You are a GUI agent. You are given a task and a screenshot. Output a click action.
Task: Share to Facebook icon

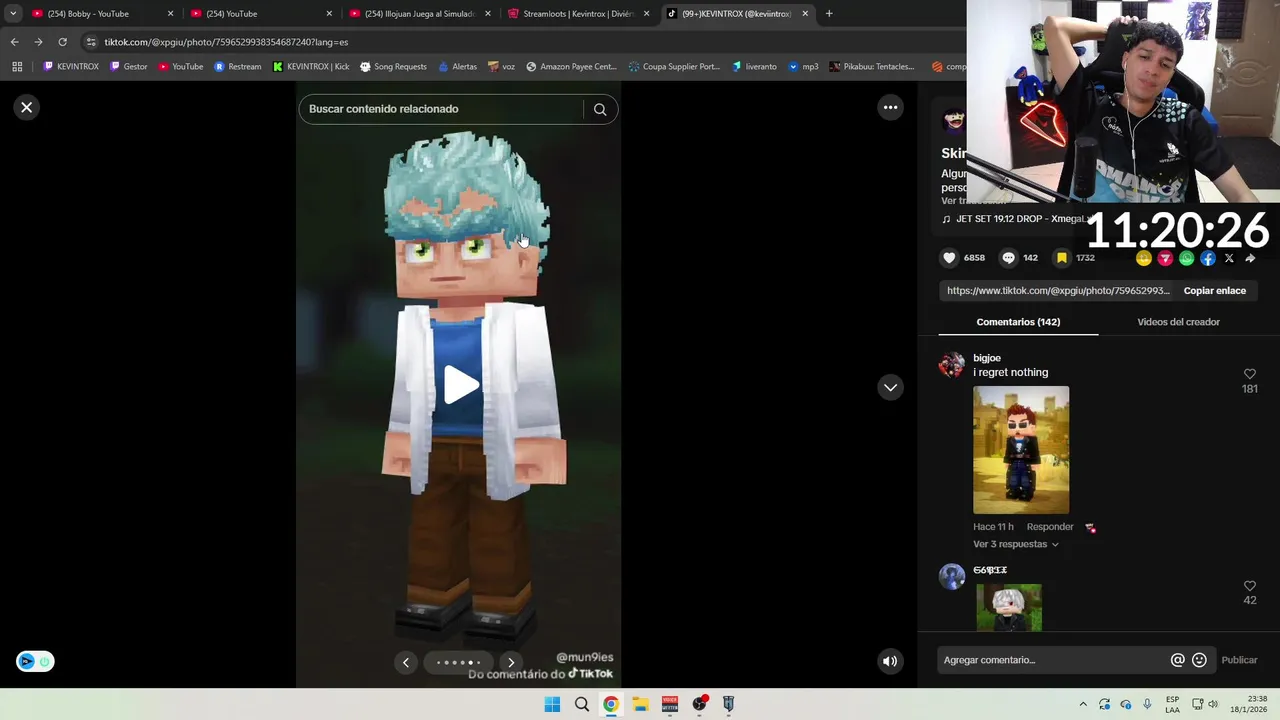(1207, 258)
